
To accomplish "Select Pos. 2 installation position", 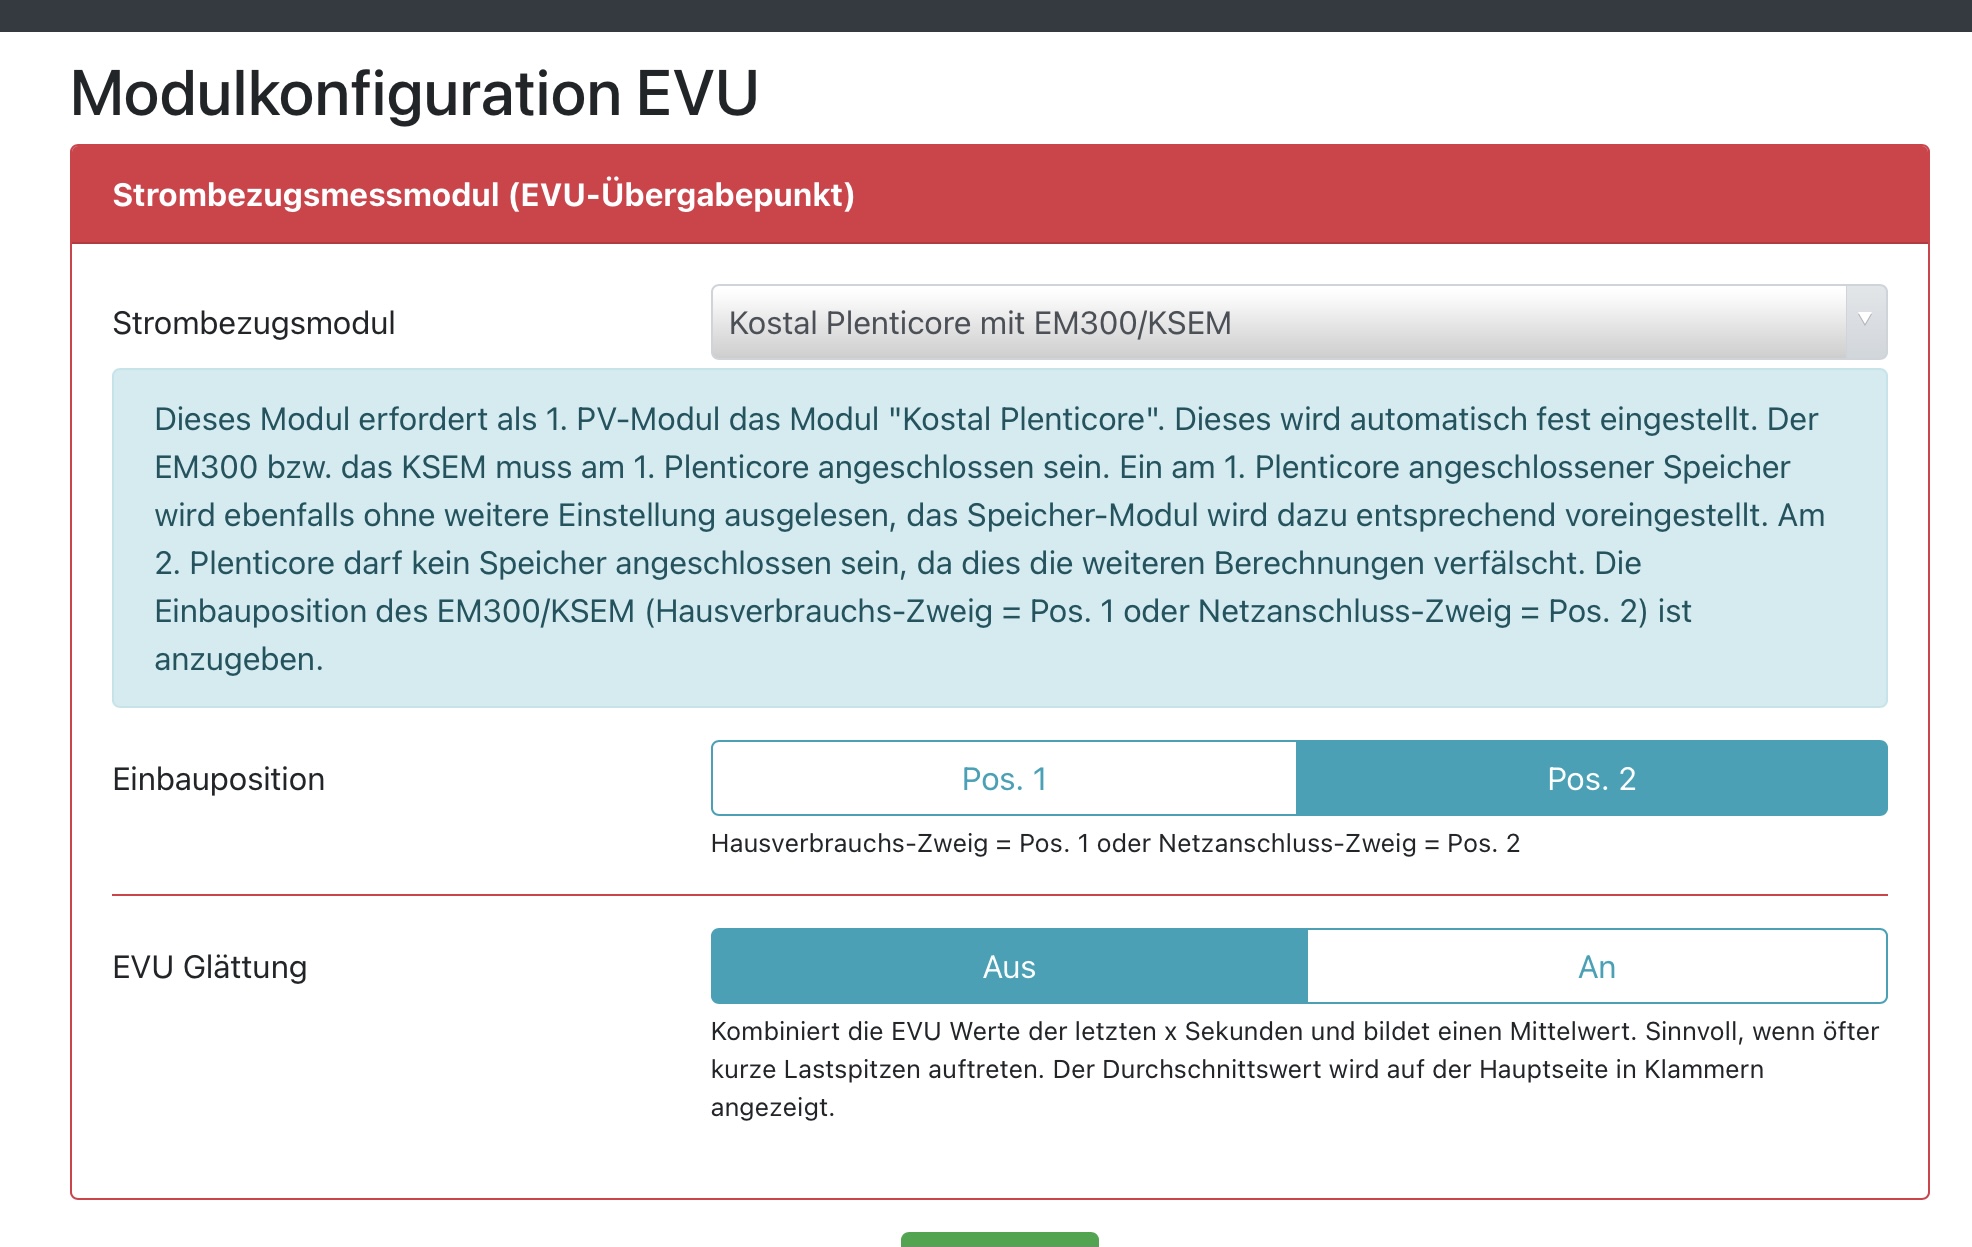I will pyautogui.click(x=1591, y=779).
